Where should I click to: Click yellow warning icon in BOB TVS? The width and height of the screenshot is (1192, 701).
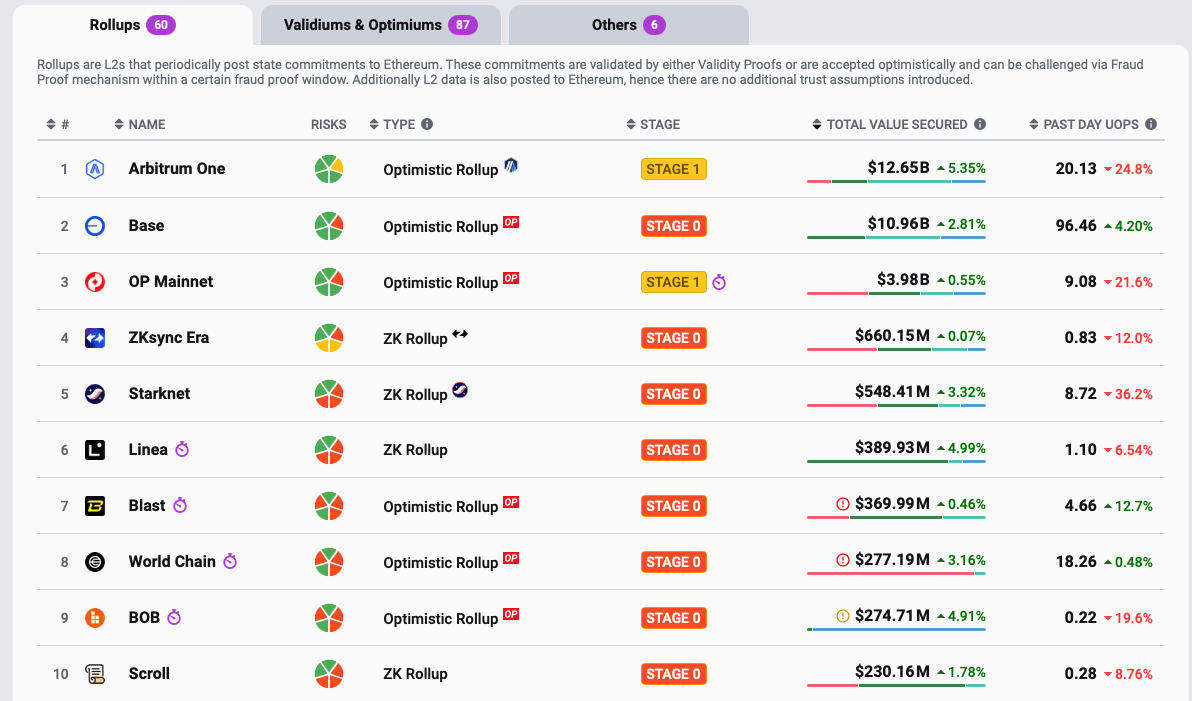pos(842,616)
